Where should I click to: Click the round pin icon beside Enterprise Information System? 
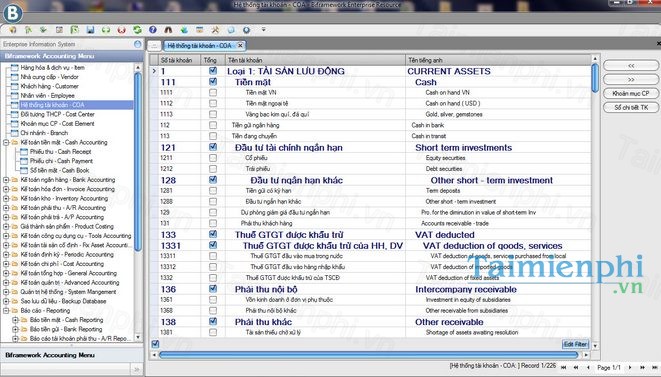tap(137, 44)
